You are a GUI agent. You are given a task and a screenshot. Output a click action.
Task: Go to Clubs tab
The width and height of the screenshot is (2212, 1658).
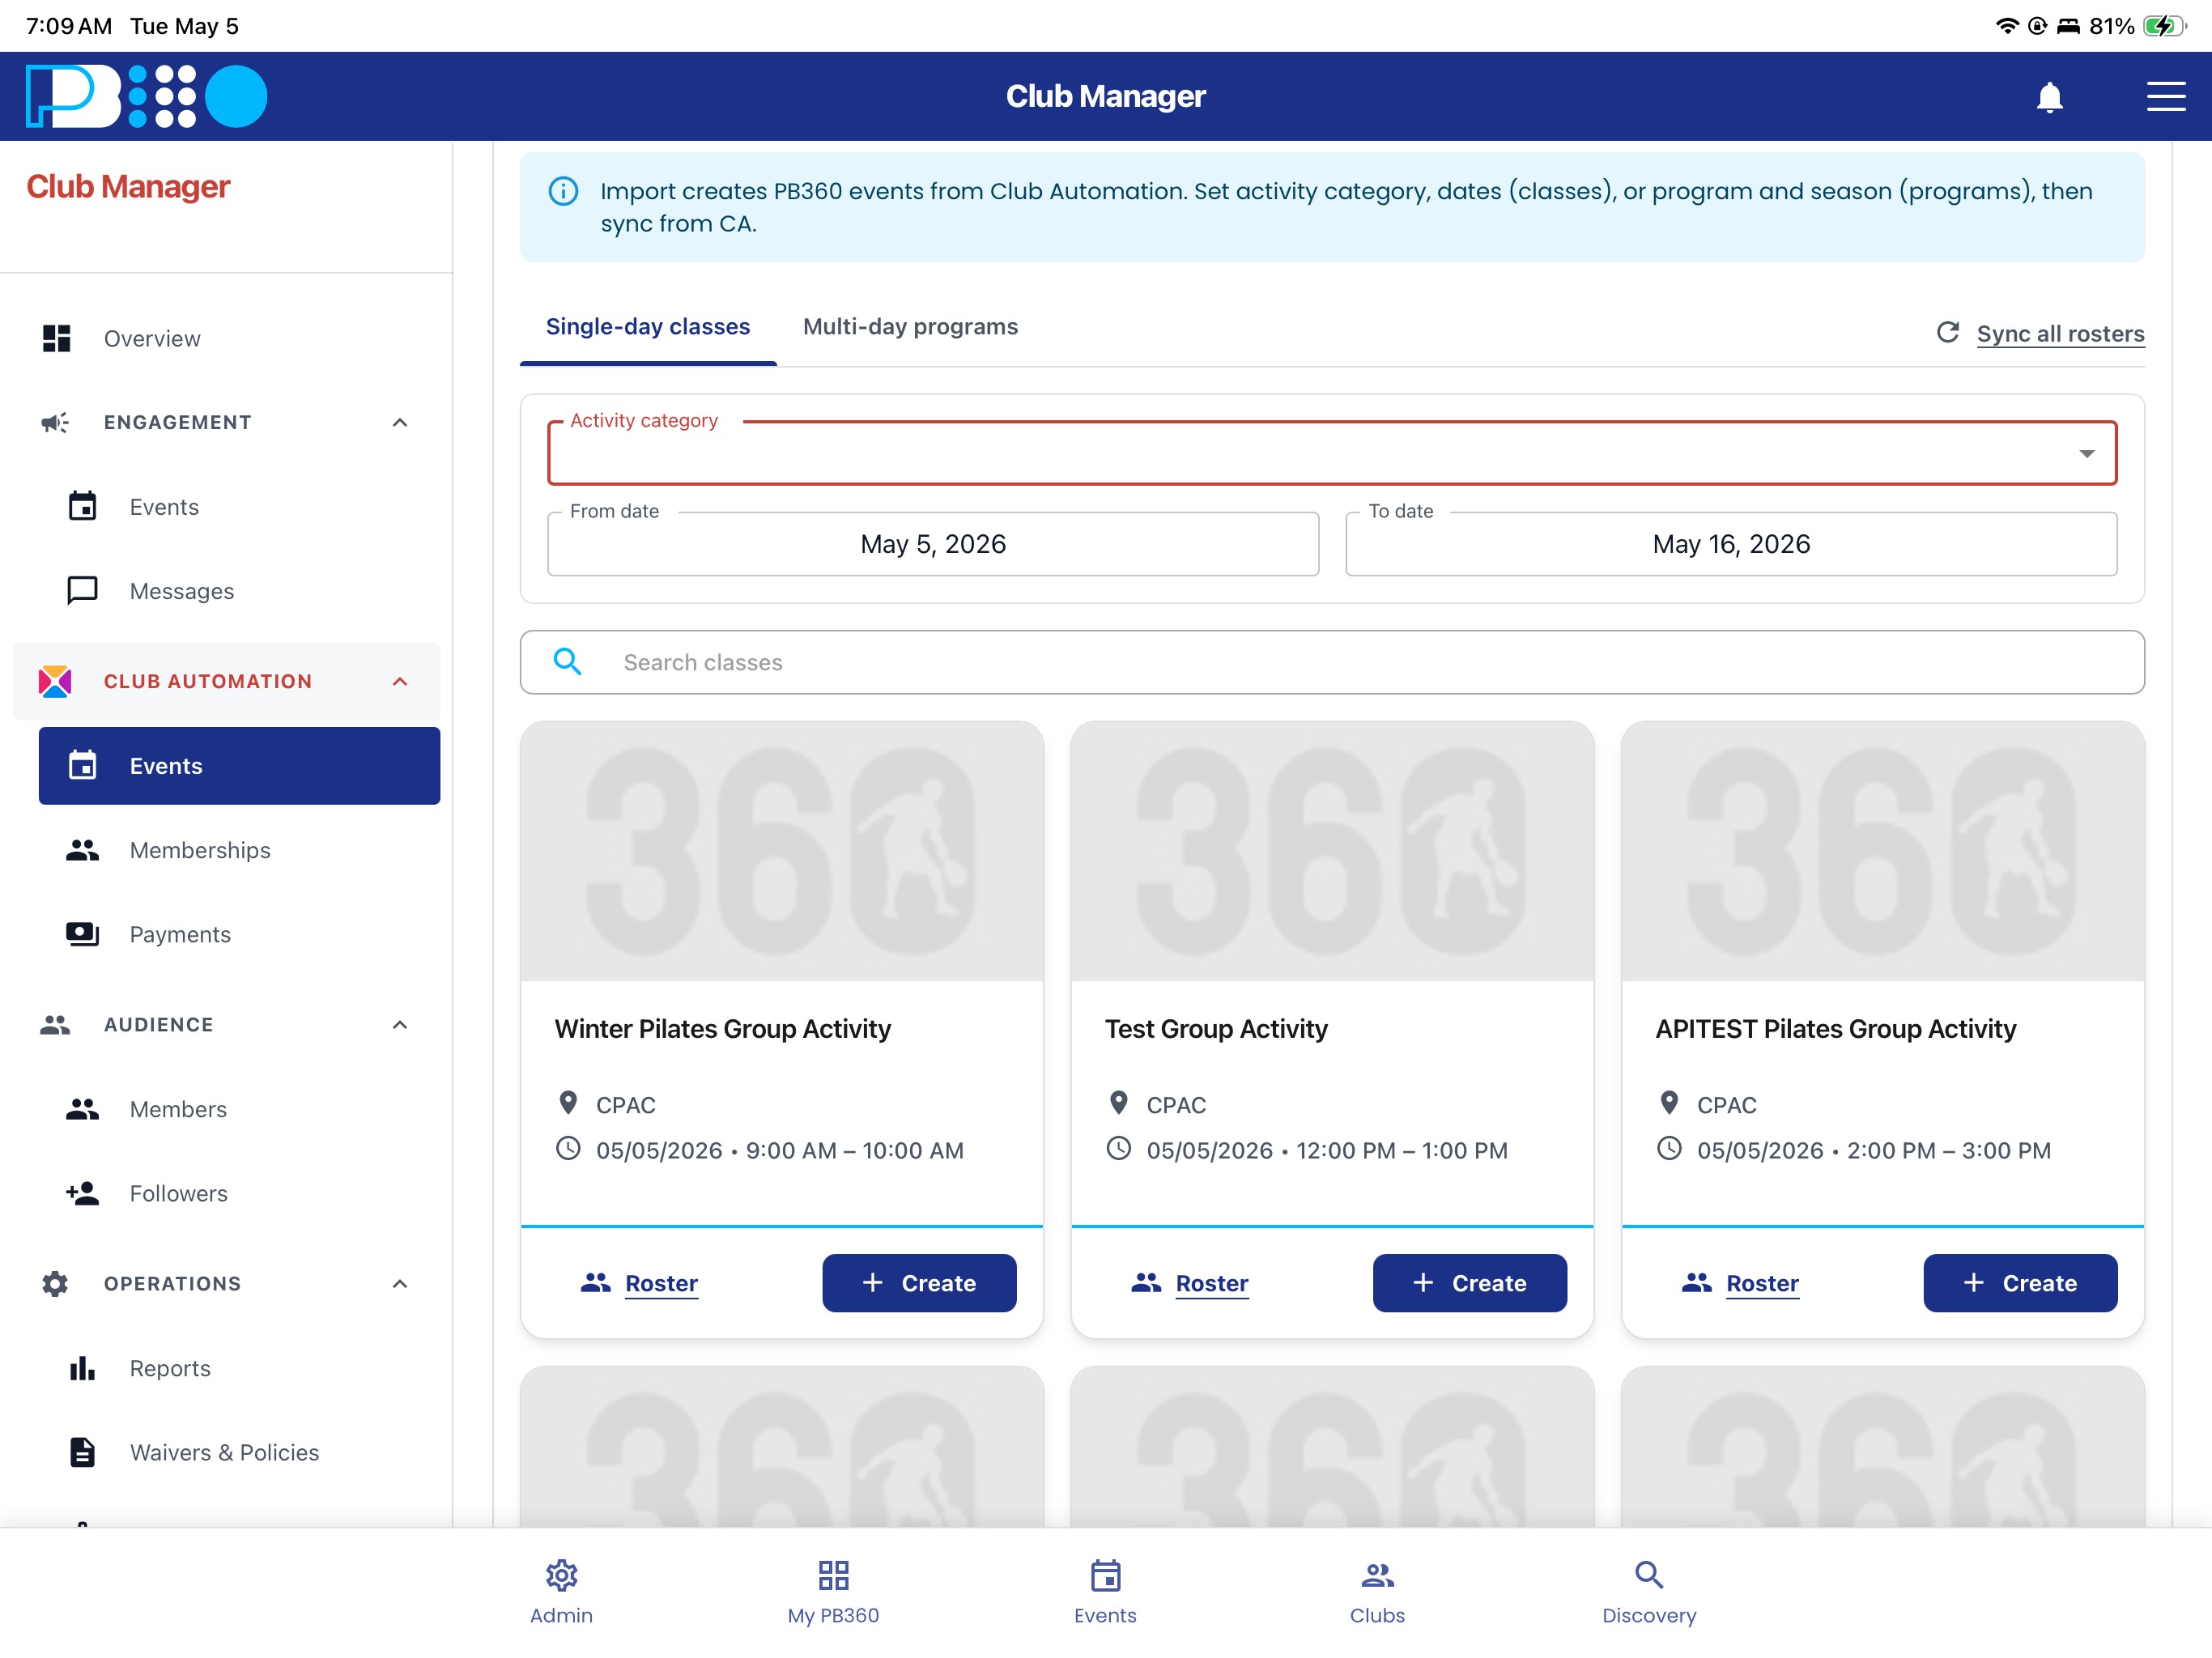1377,1592
